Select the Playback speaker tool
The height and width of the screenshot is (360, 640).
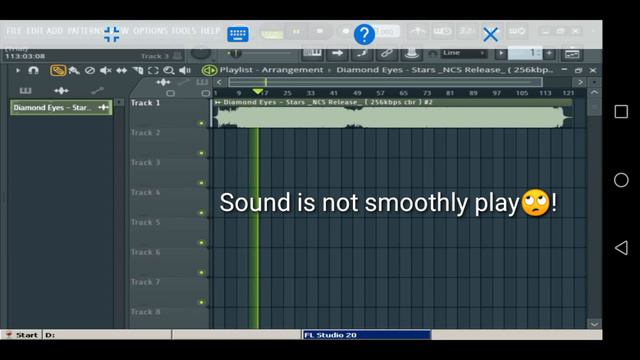click(x=185, y=71)
